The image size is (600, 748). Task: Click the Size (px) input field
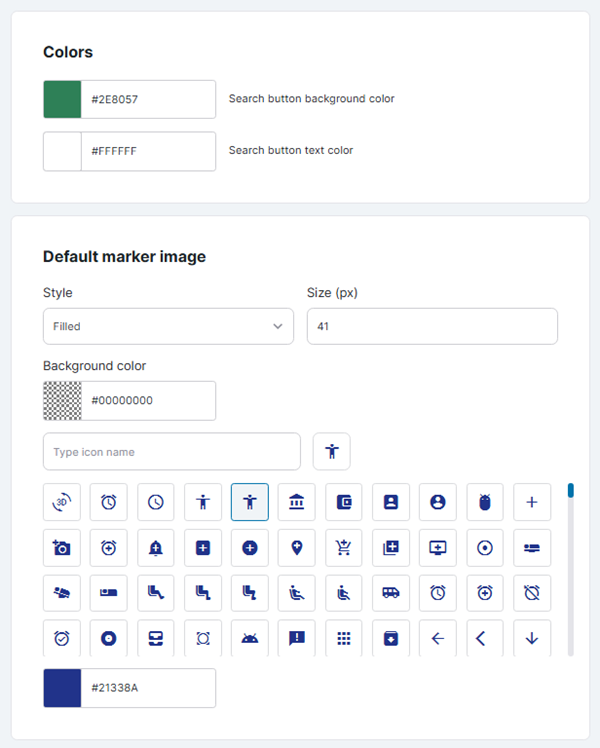[431, 326]
